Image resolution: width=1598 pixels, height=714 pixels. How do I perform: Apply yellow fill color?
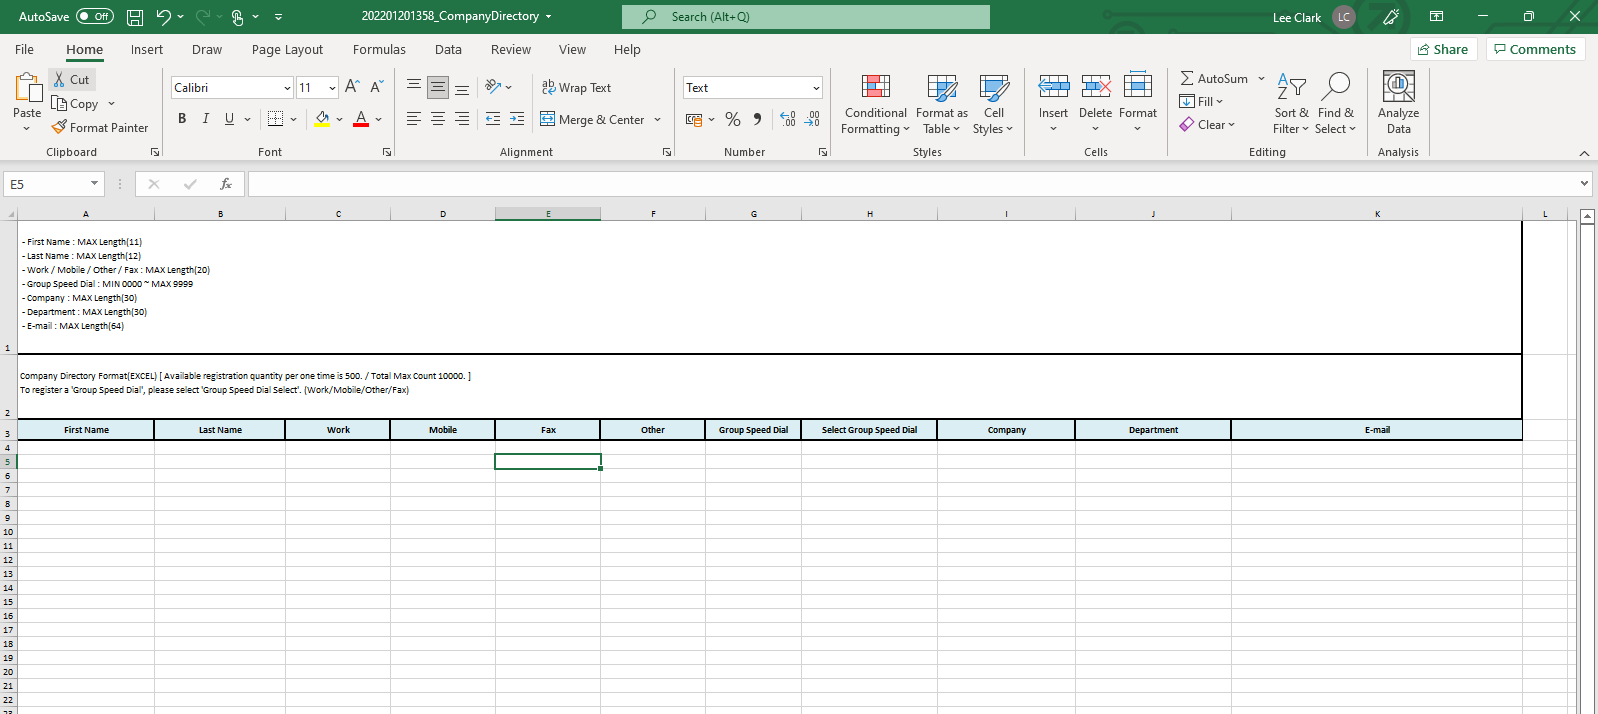coord(322,119)
